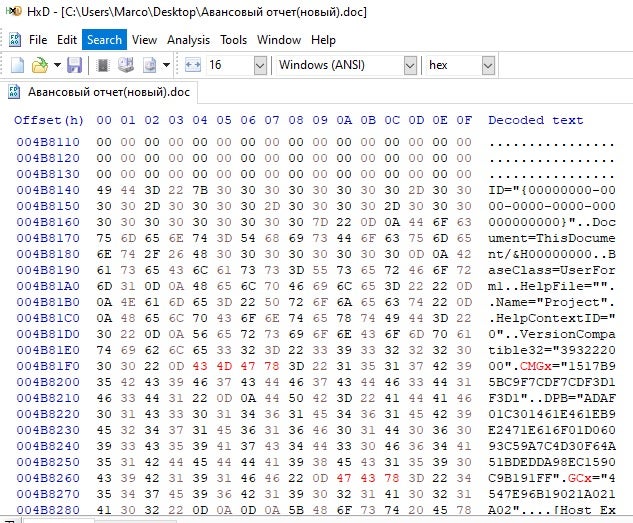This screenshot has height=523, width=633.
Task: Select offset row 004B81F0
Action: click(48, 366)
